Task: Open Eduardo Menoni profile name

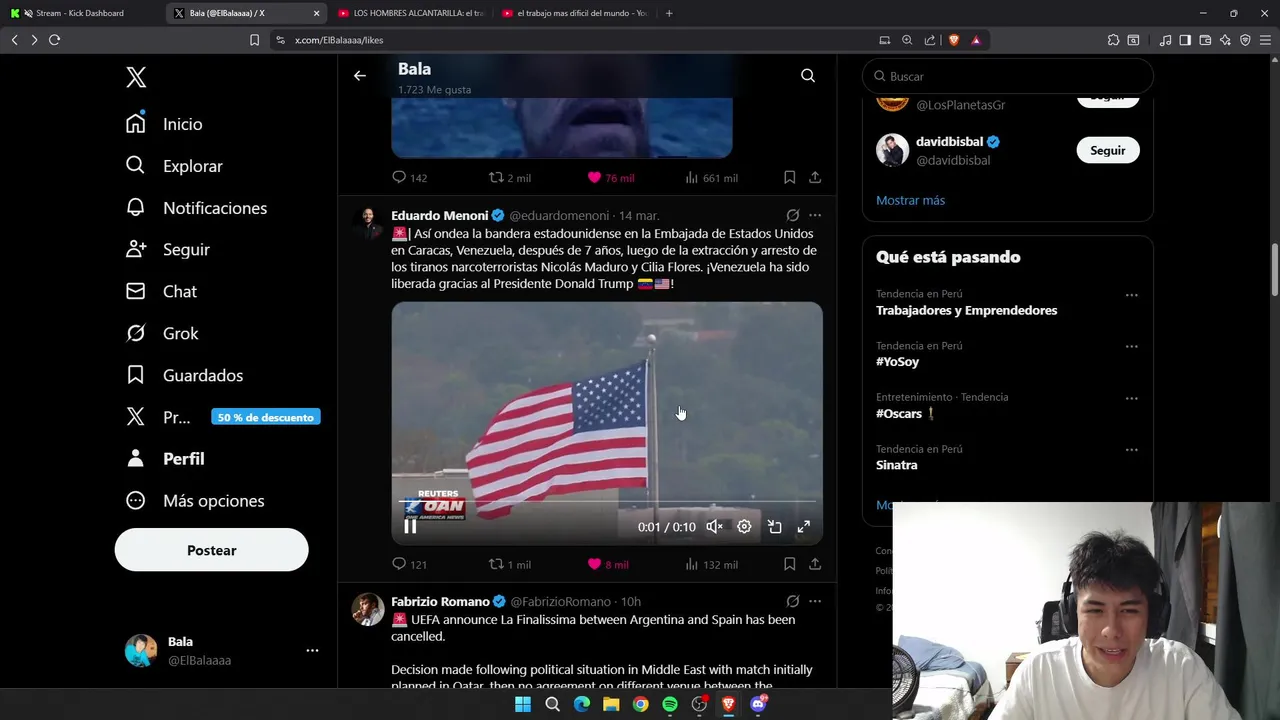Action: point(439,215)
